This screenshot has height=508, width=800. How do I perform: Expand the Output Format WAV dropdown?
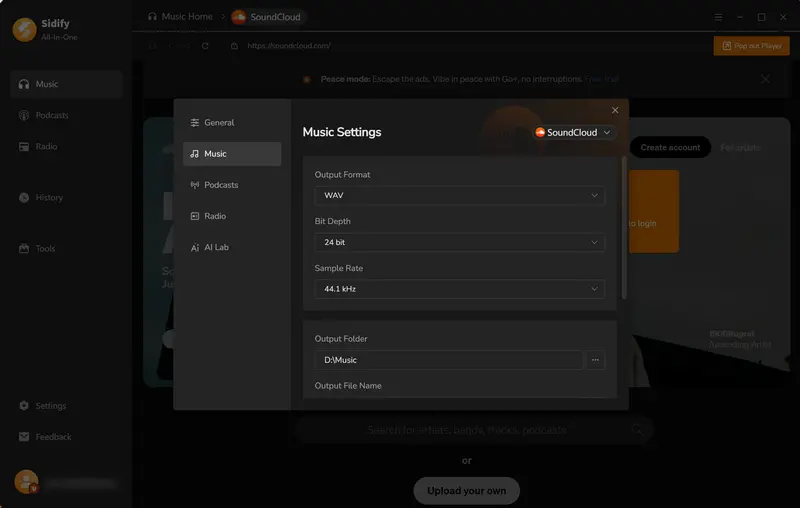(x=460, y=195)
